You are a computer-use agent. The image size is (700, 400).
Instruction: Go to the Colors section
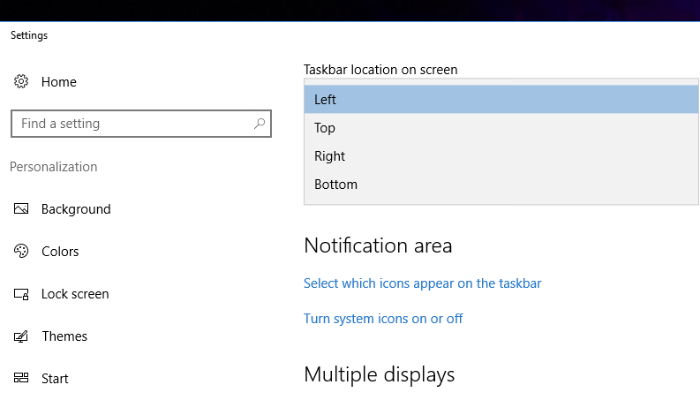60,251
